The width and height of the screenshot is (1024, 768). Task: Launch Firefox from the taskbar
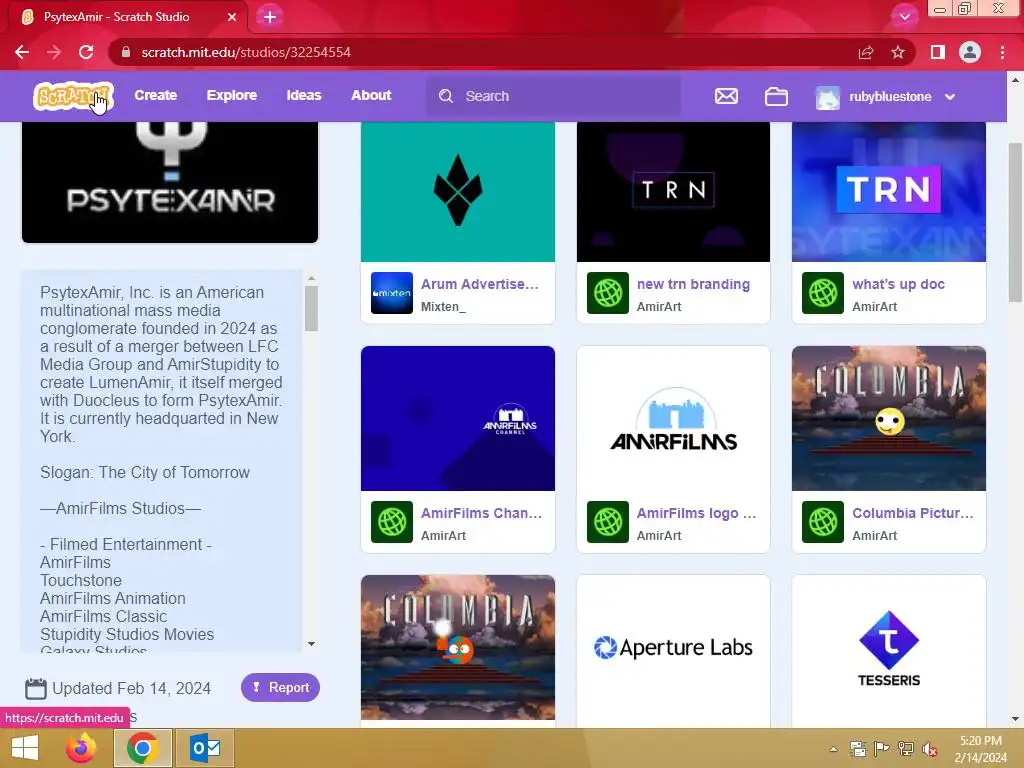(81, 748)
